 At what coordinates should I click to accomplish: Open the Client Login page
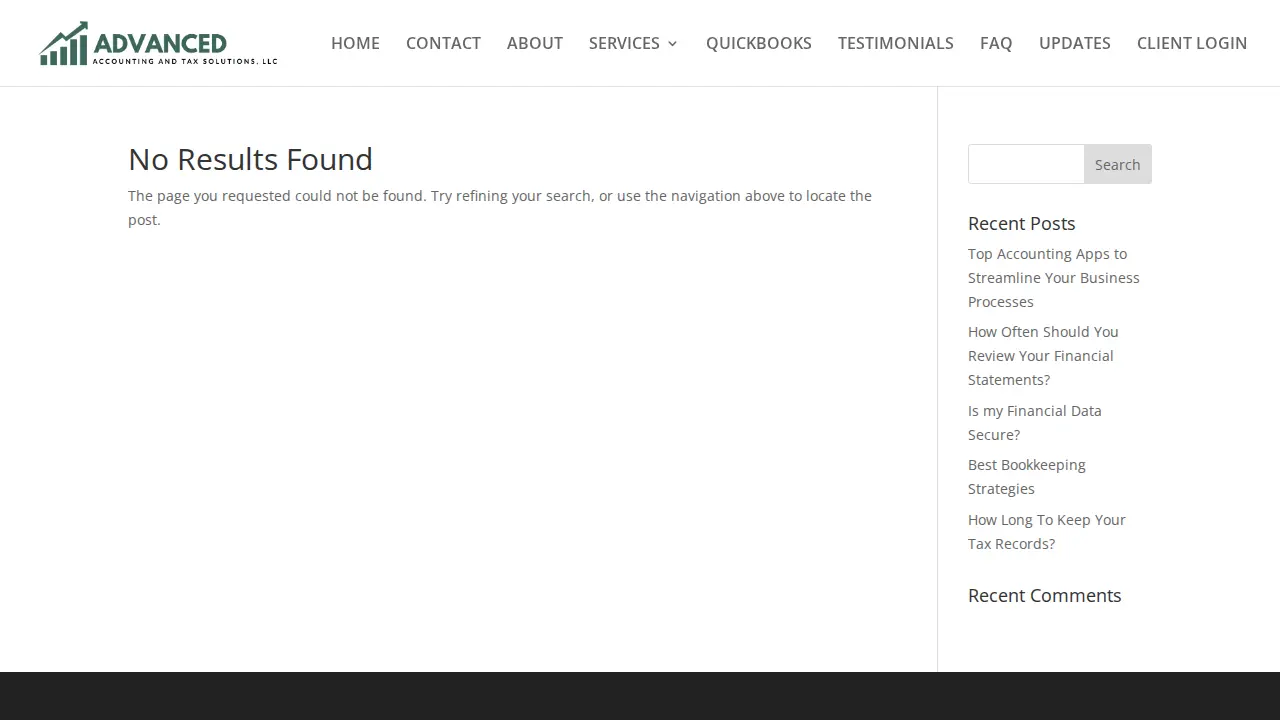click(1192, 43)
